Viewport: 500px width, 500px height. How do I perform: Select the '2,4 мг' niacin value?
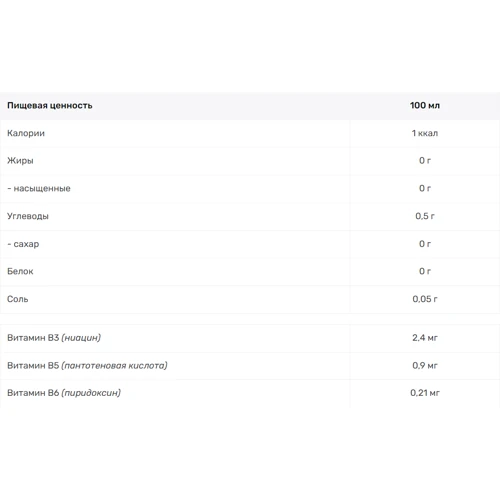coord(425,338)
